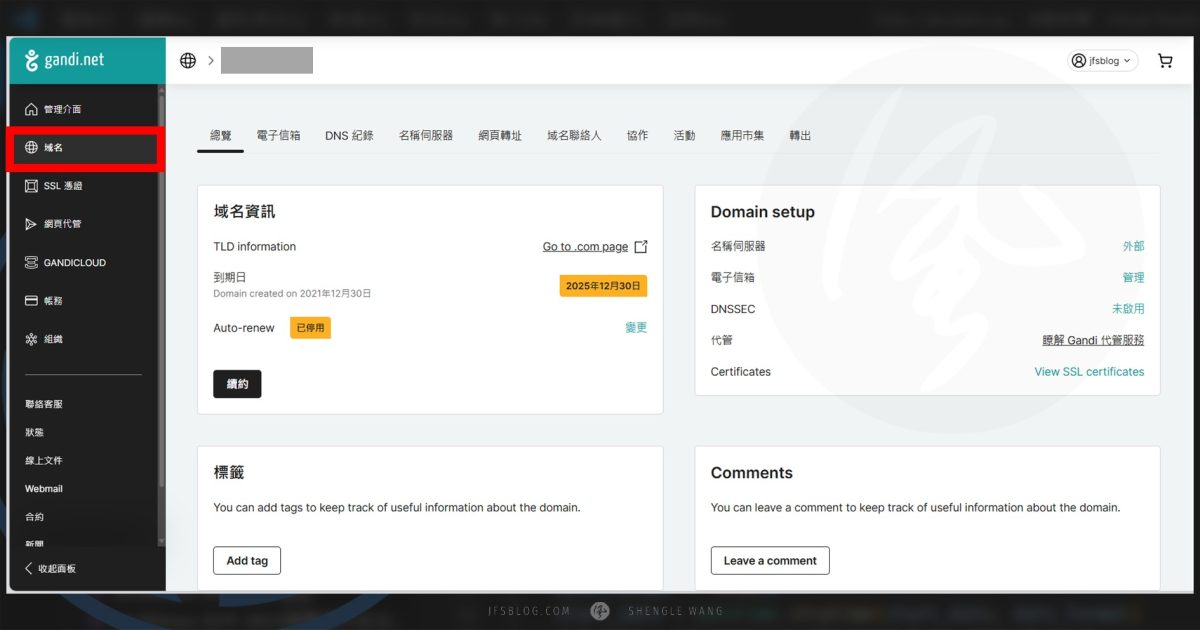Click external link icon beside Go to .com page
The image size is (1200, 630).
click(641, 247)
